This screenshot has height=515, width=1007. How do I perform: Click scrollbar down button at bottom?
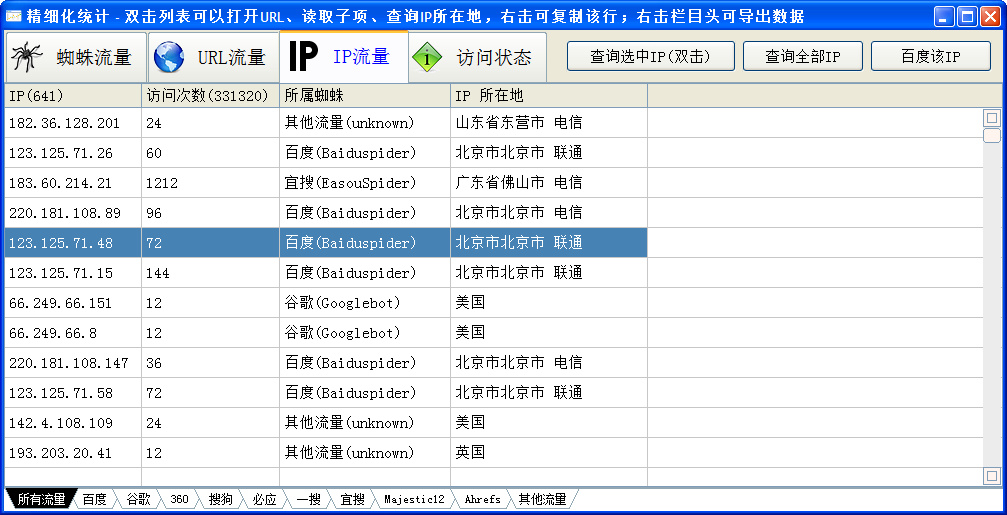coord(992,476)
